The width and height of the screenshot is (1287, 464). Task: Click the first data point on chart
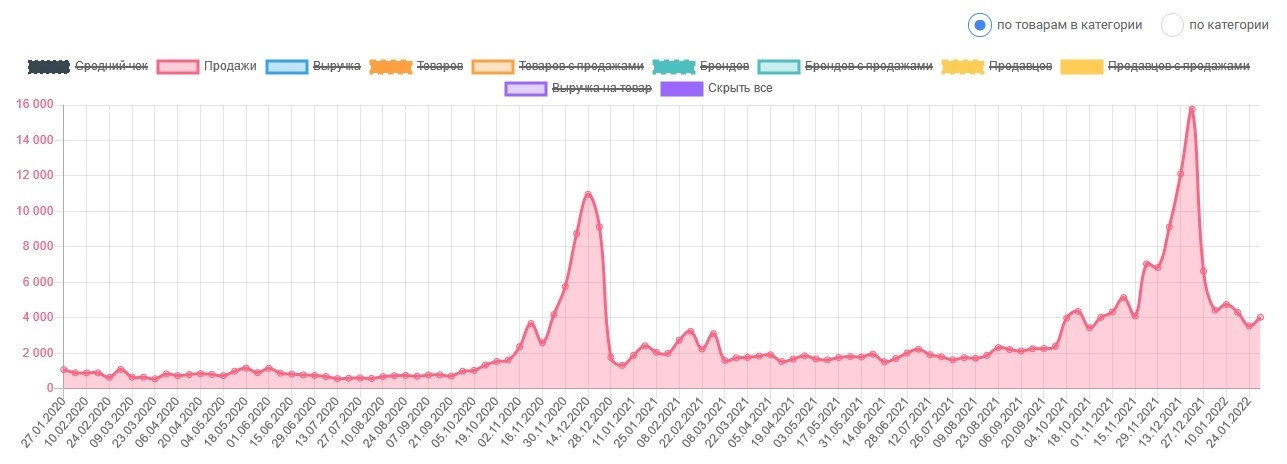pos(64,369)
